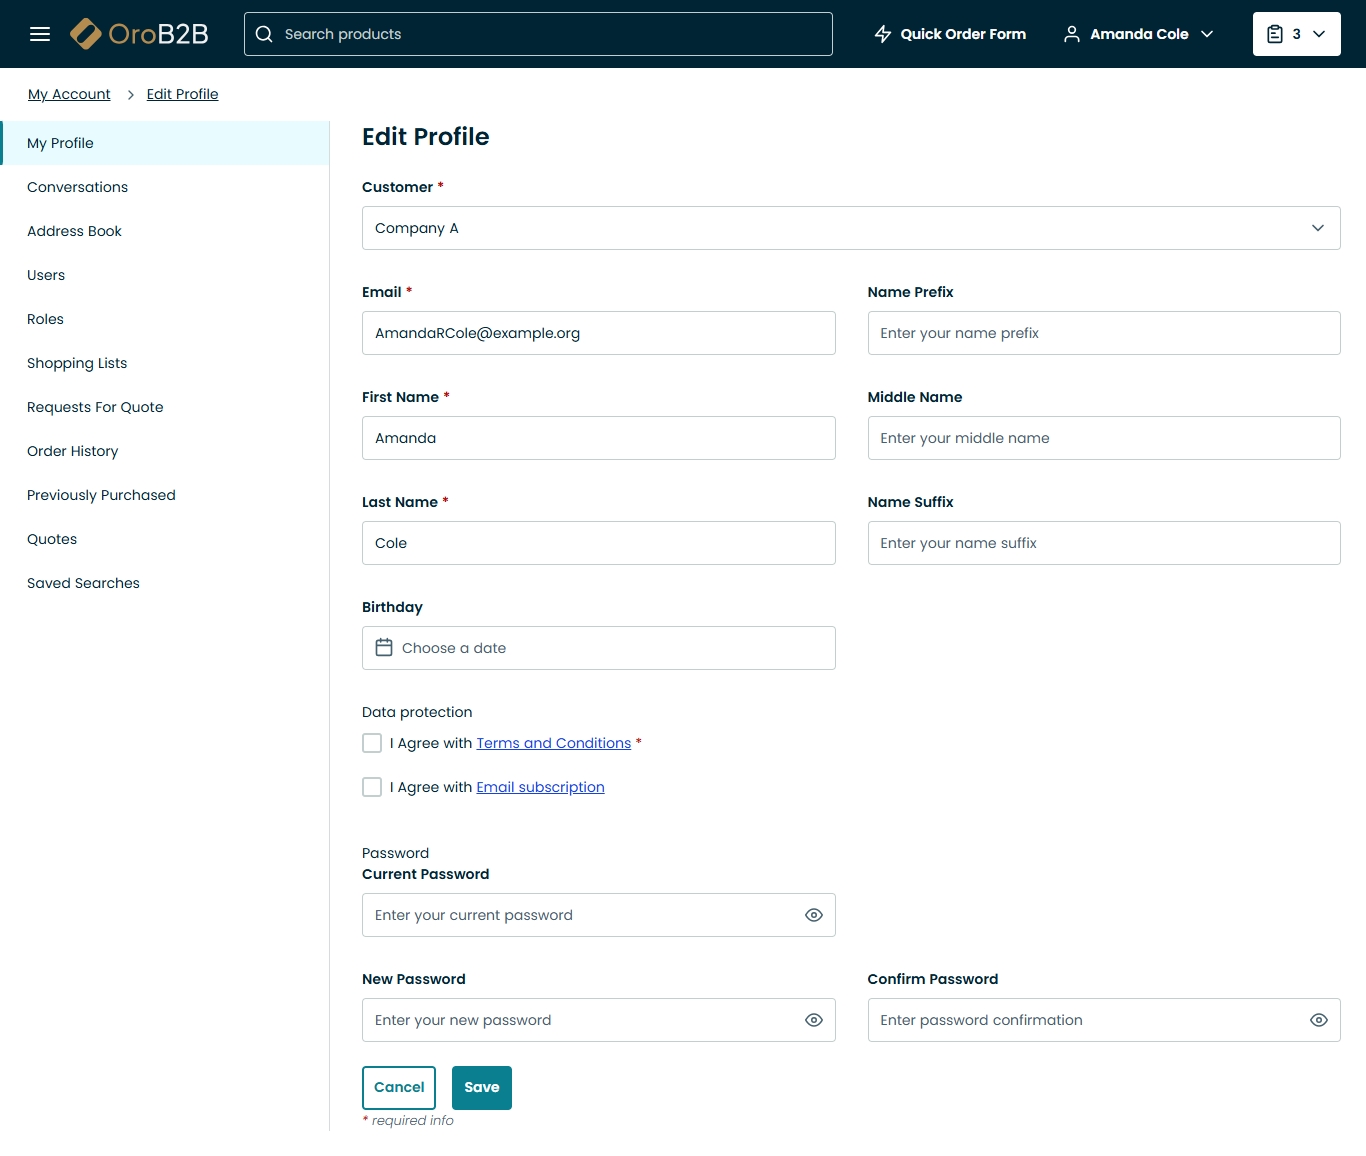Show the current password with eye icon
Viewport: 1366px width, 1156px height.
point(814,915)
